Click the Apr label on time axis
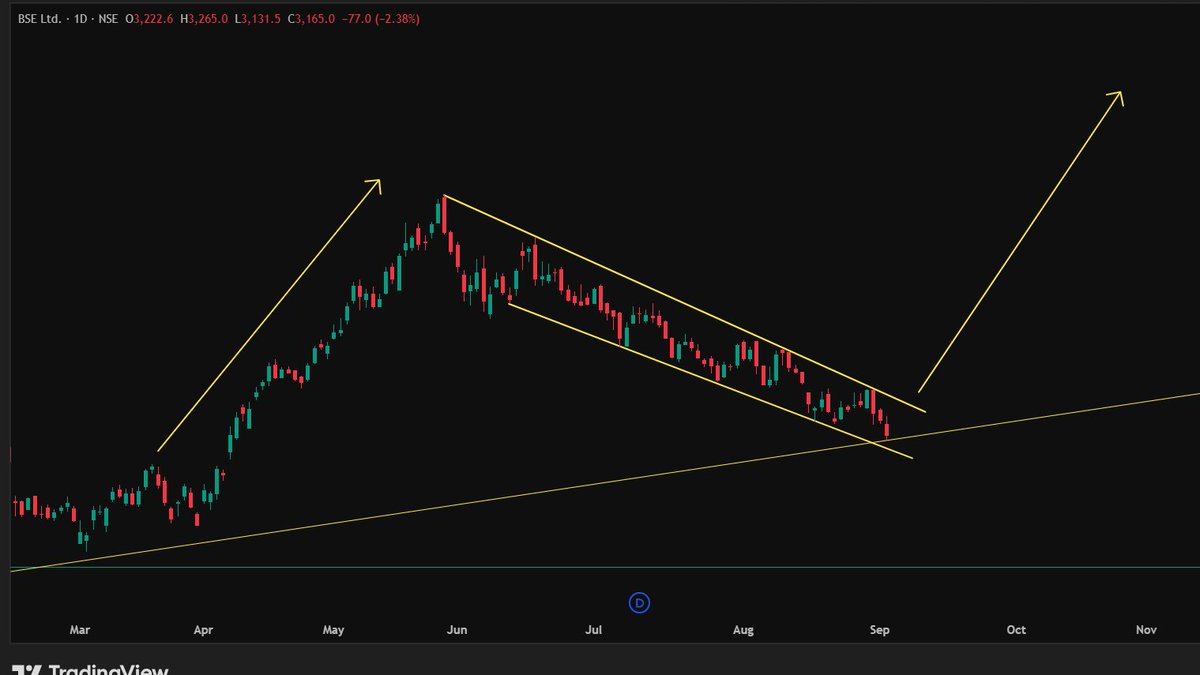The height and width of the screenshot is (675, 1200). pos(203,630)
